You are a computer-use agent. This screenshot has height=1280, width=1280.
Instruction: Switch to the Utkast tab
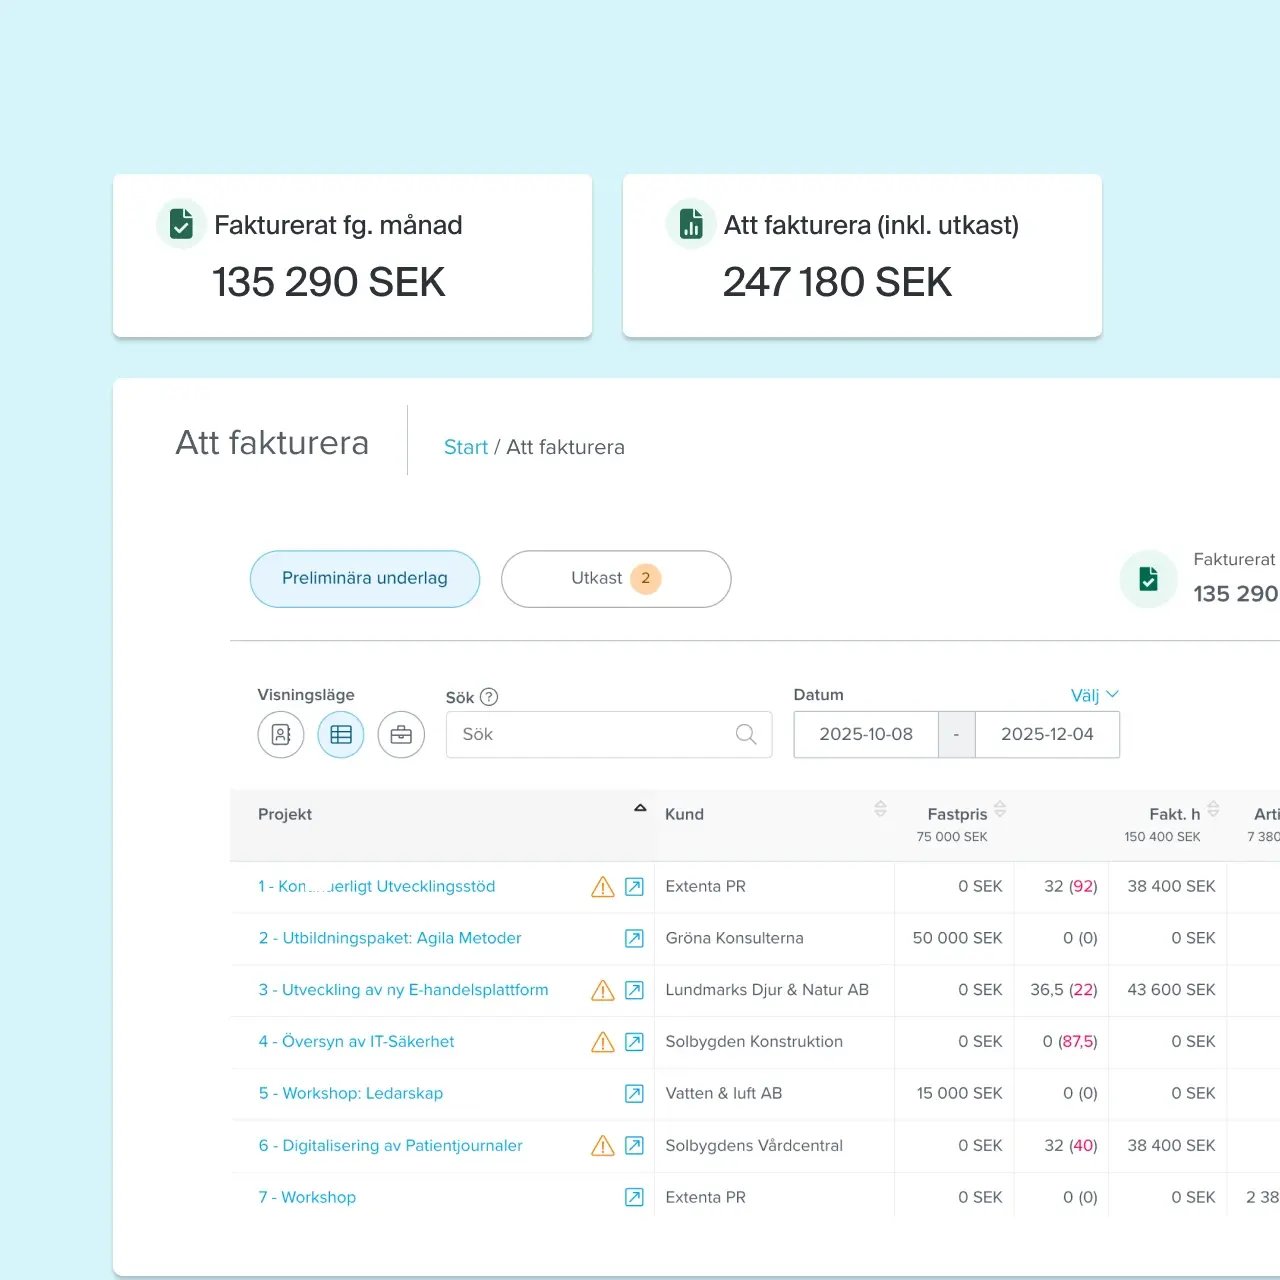tap(616, 579)
